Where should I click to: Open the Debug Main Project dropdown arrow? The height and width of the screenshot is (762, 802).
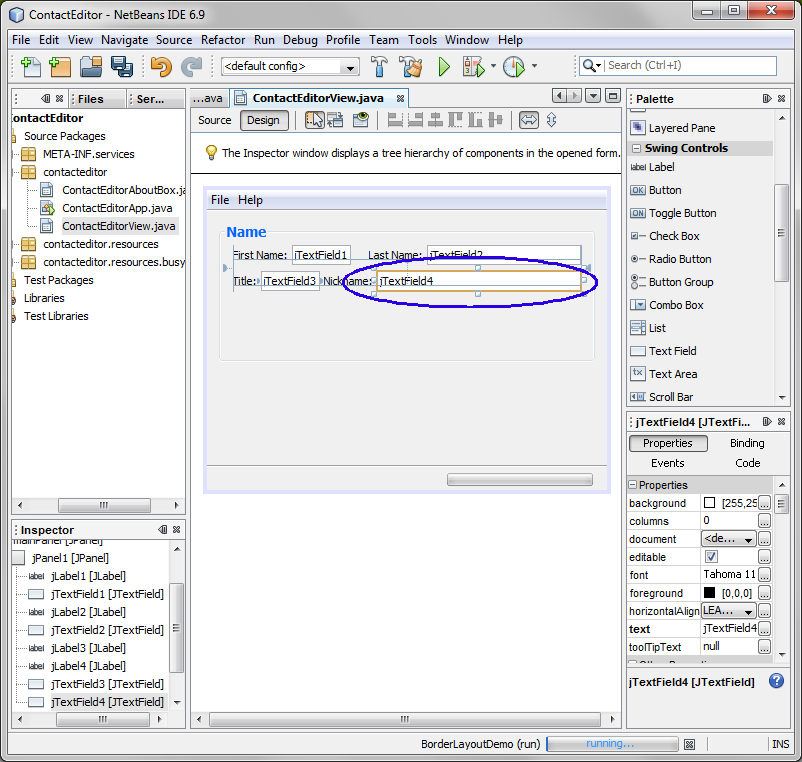493,65
